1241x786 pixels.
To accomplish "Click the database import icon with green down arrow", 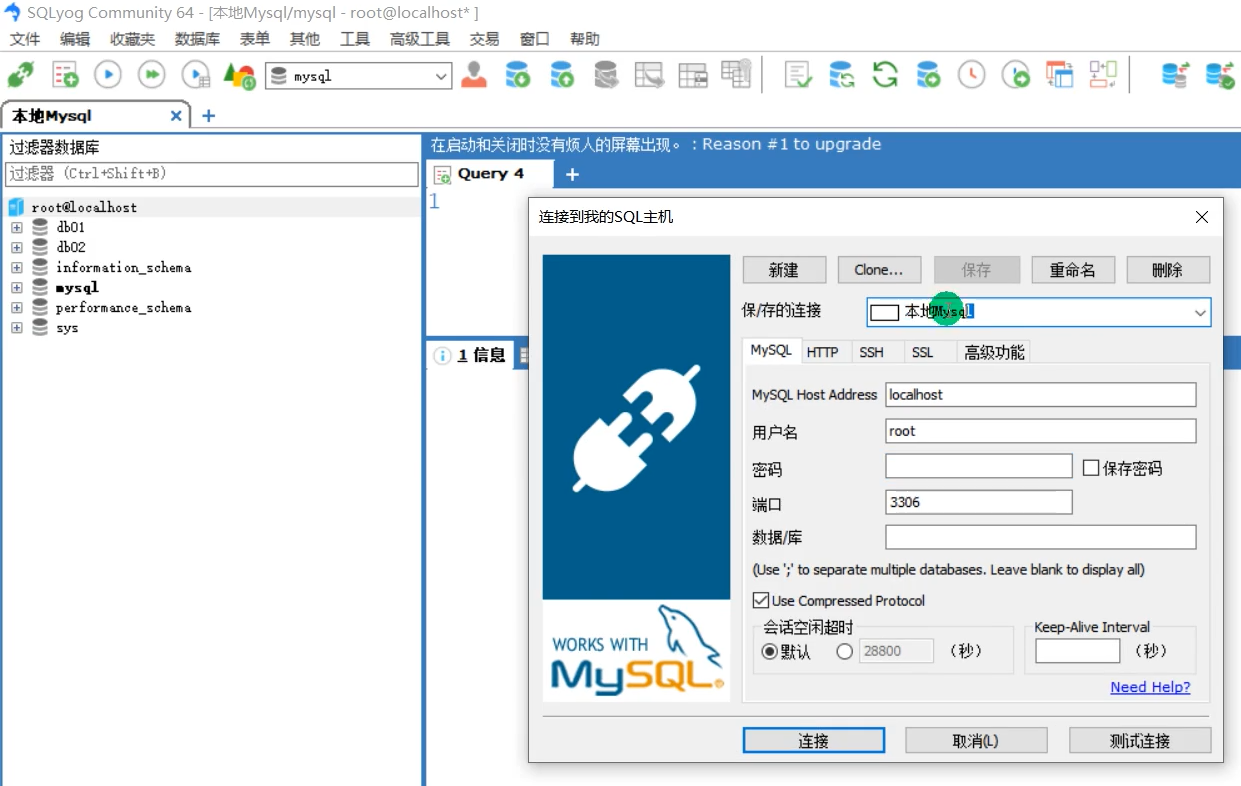I will click(x=518, y=75).
